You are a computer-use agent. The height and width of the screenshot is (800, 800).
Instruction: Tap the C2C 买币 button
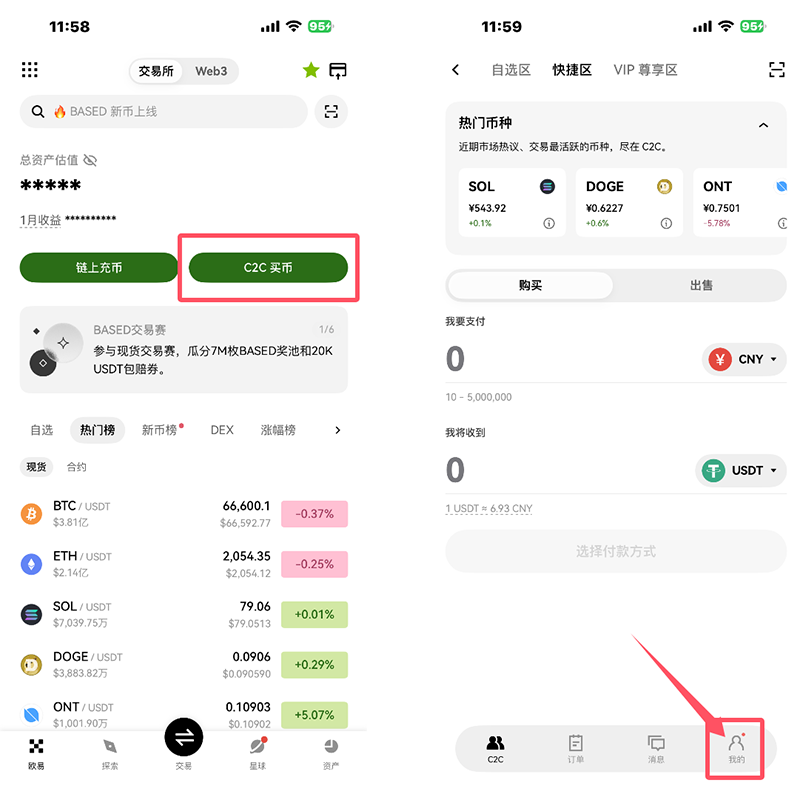click(x=268, y=267)
